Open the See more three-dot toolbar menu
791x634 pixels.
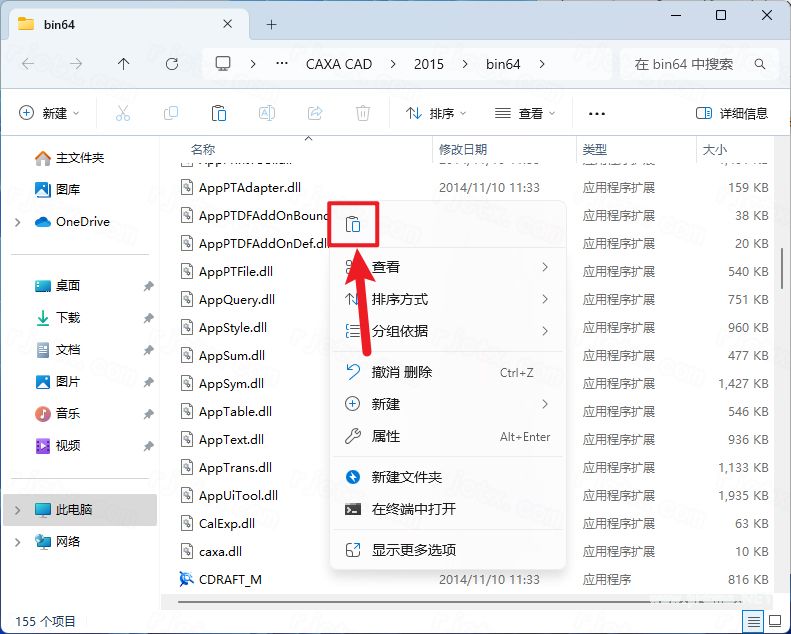[x=597, y=113]
